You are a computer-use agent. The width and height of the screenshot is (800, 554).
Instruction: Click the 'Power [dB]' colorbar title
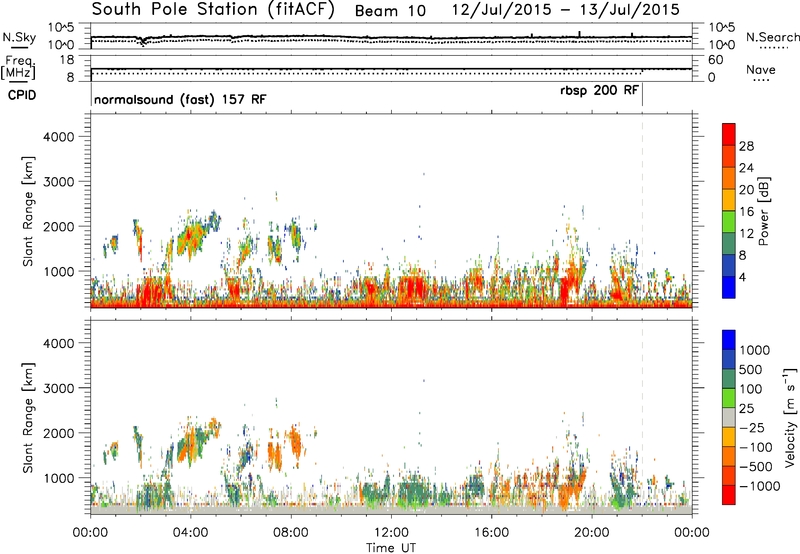[764, 211]
